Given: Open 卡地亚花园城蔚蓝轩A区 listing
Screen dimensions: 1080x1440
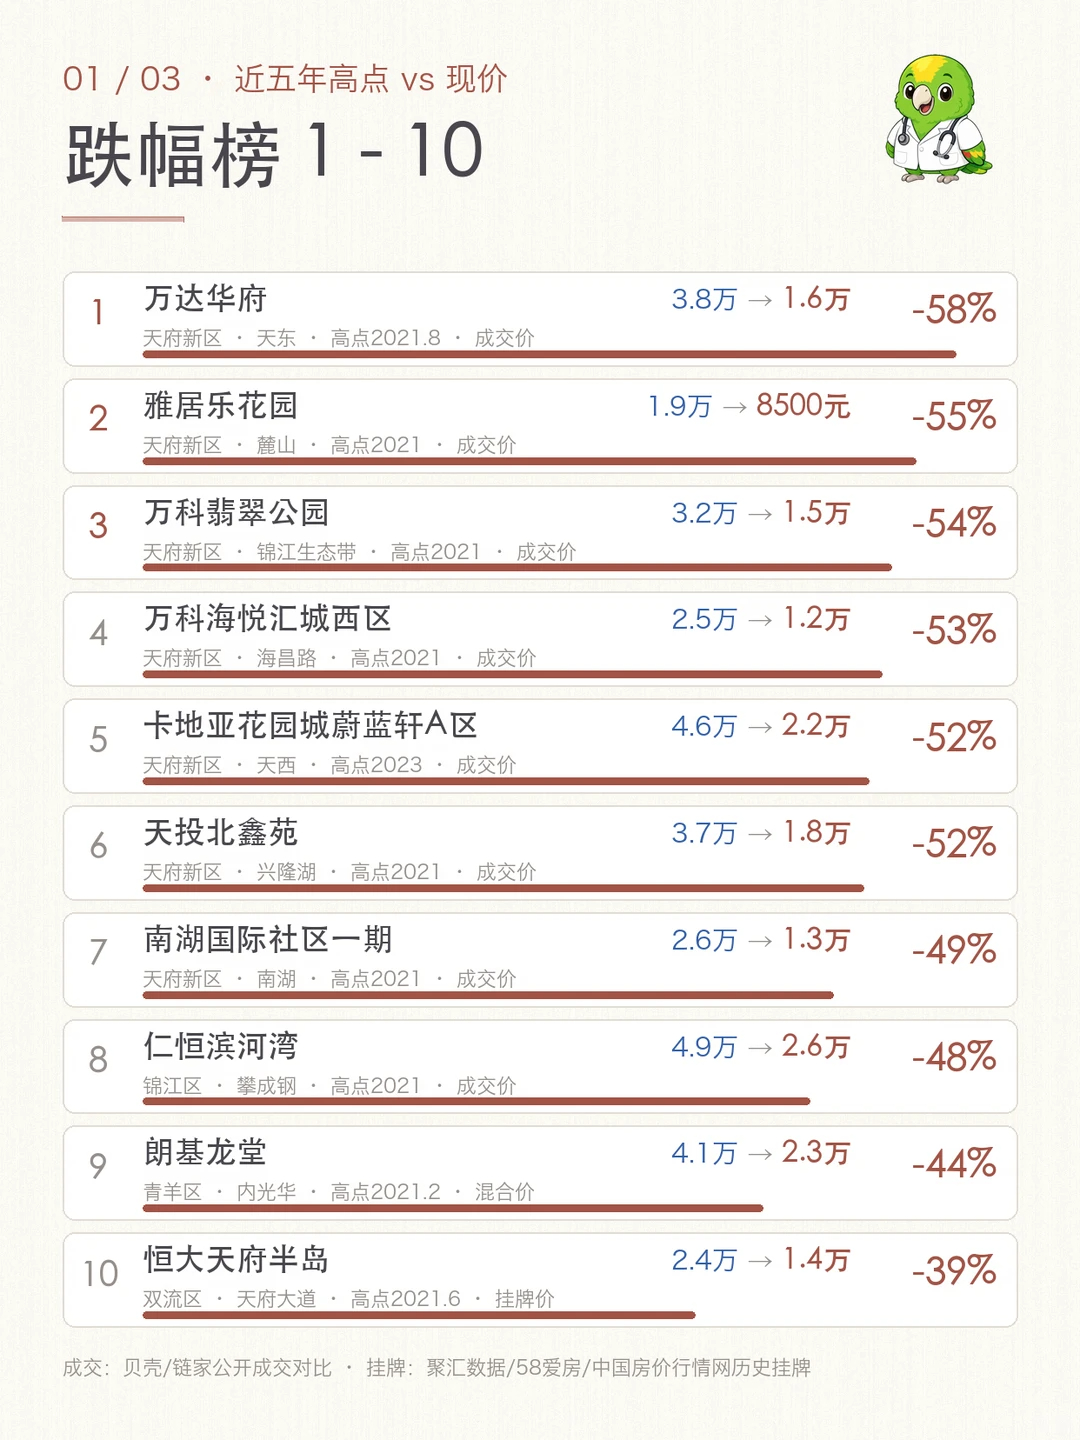Looking at the screenshot, I should click(x=310, y=725).
